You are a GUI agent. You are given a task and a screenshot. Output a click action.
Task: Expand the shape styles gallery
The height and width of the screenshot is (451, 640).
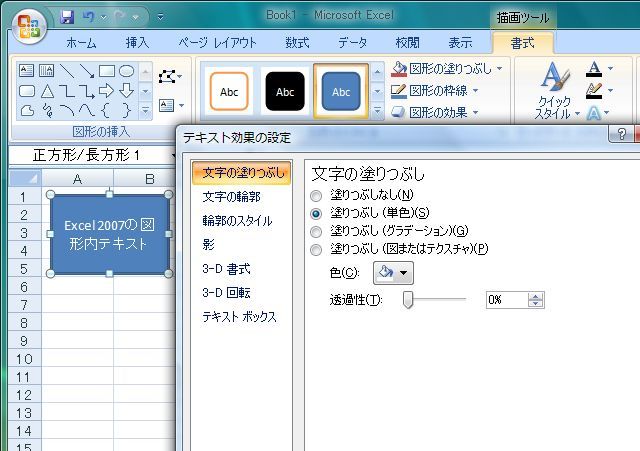pyautogui.click(x=378, y=111)
